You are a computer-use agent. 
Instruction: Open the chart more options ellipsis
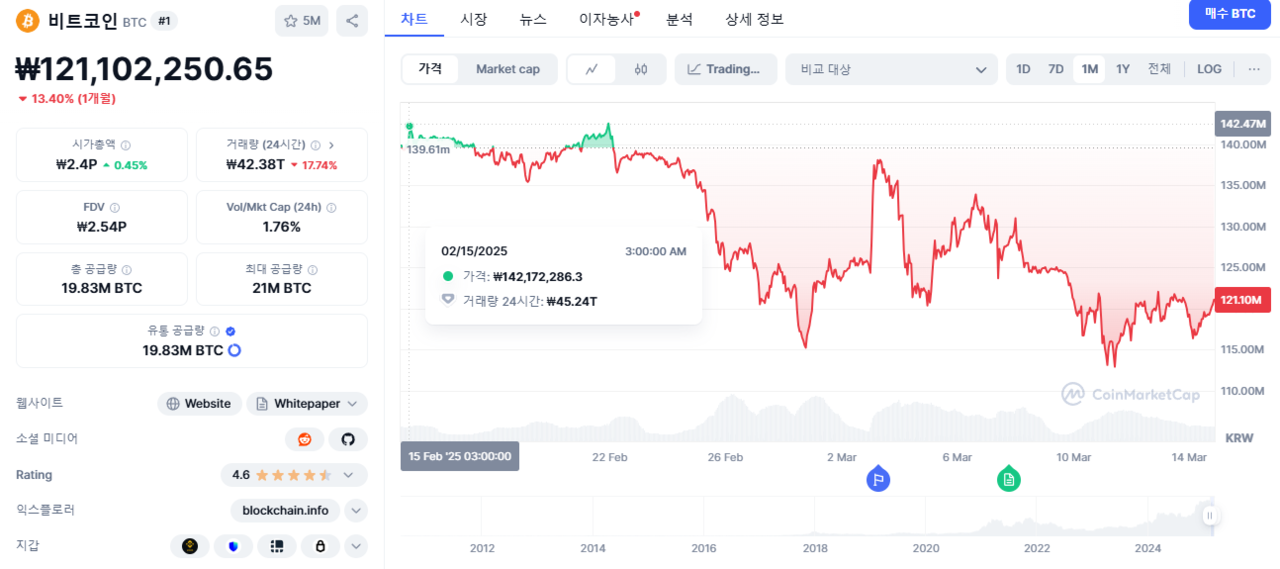(x=1254, y=69)
